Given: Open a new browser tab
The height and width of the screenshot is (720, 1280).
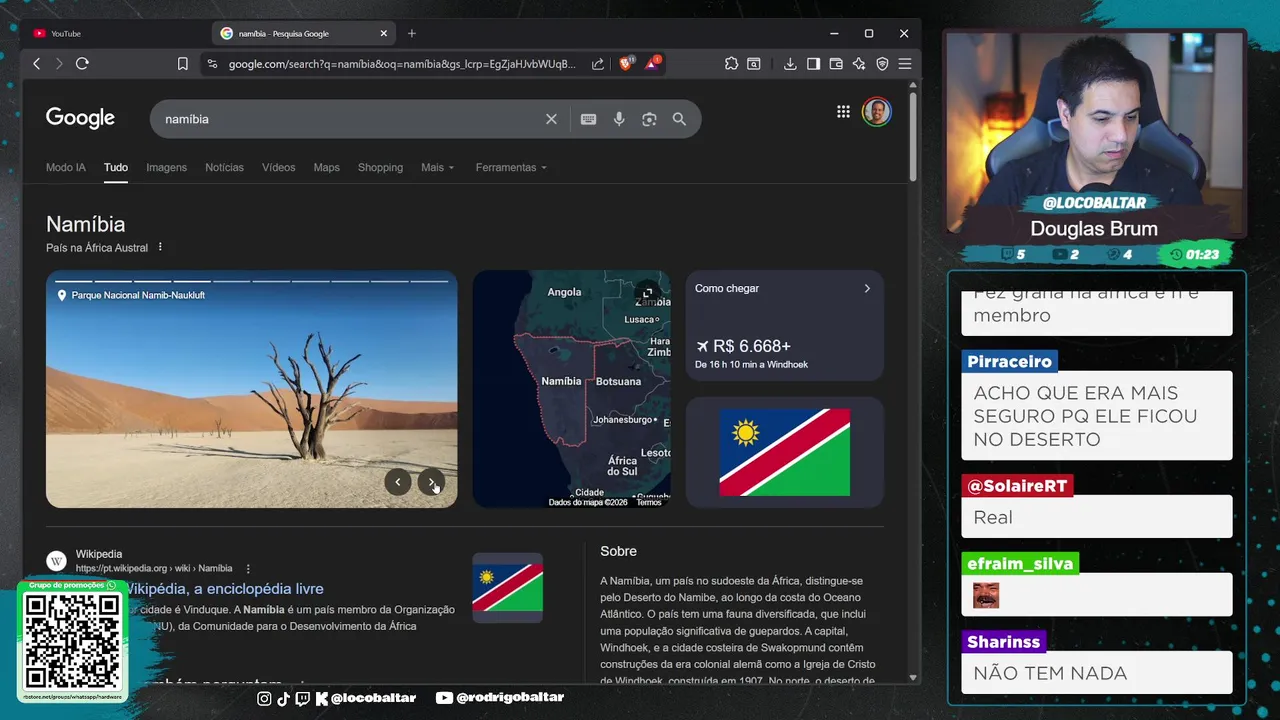Looking at the screenshot, I should [412, 33].
